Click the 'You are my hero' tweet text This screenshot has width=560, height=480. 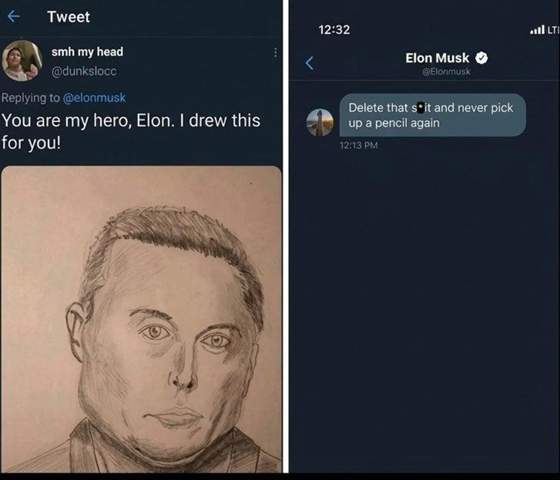click(131, 131)
